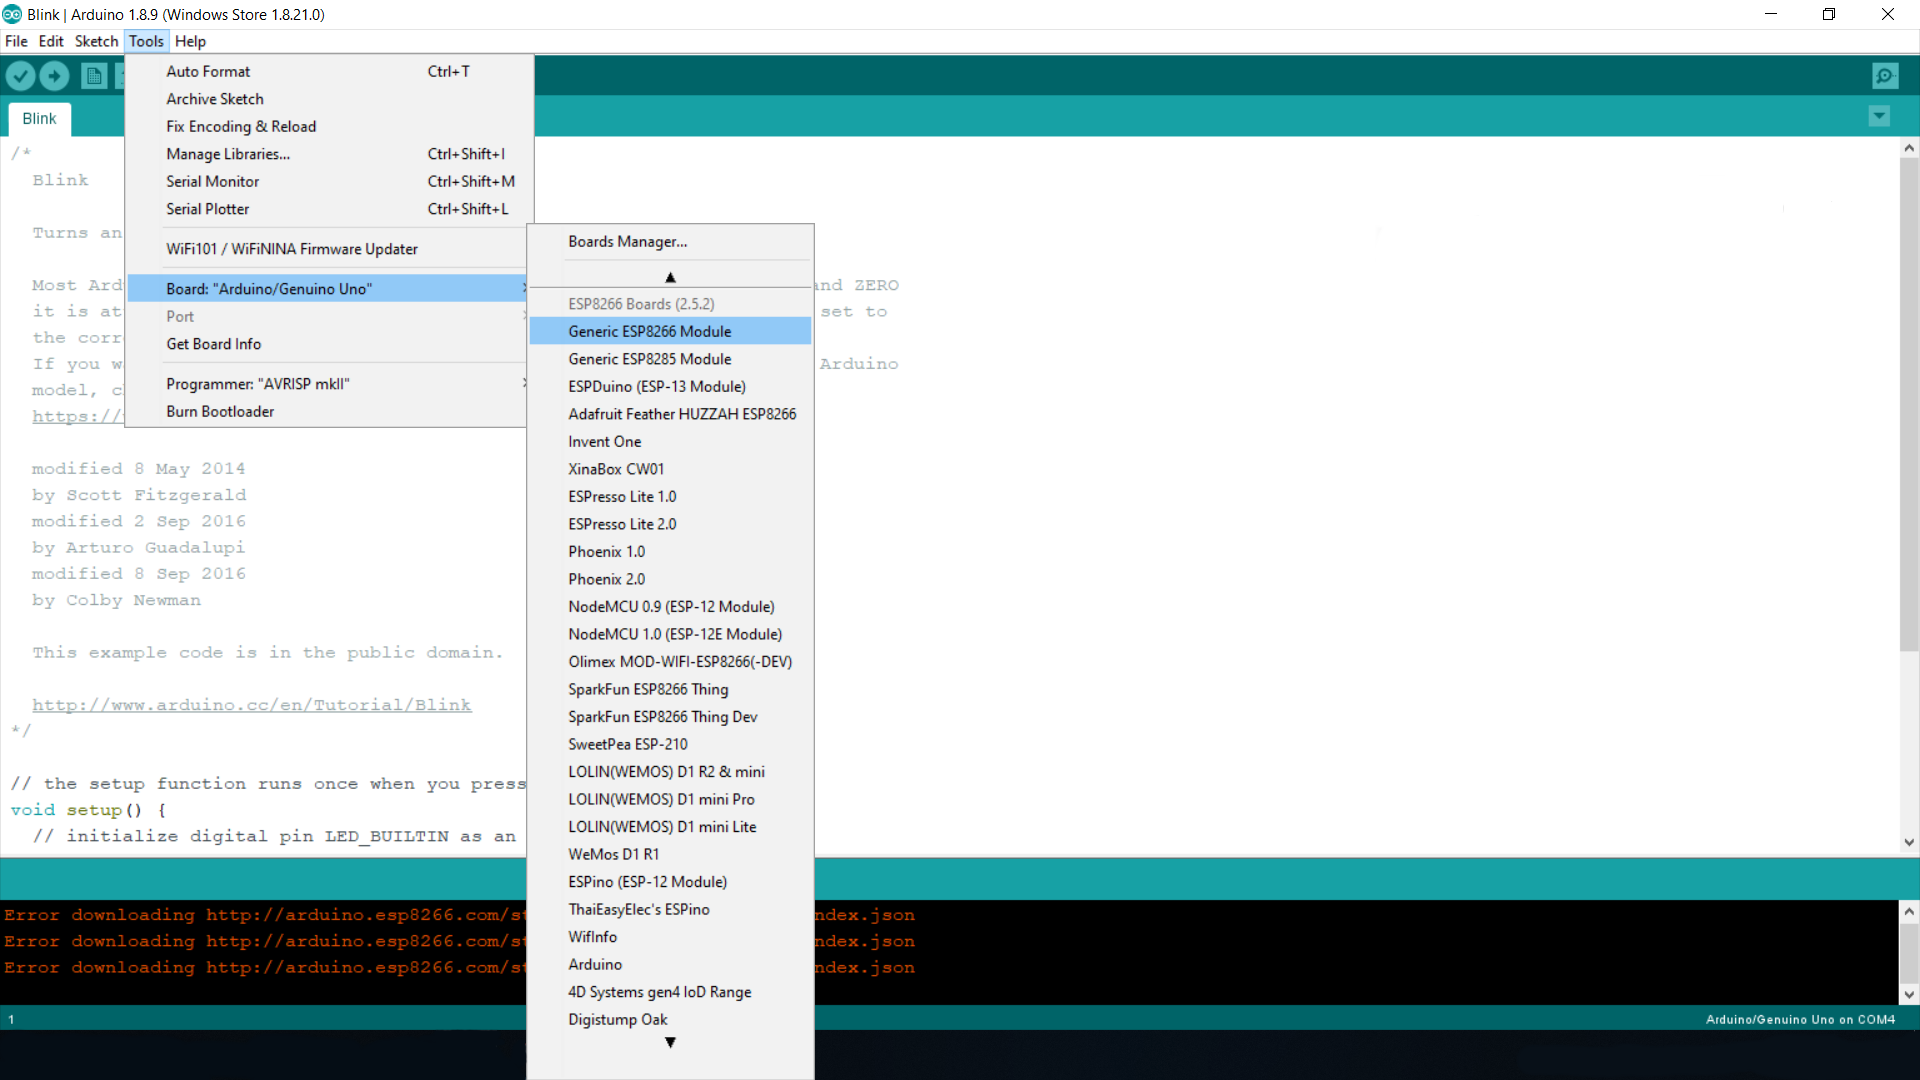1920x1080 pixels.
Task: Choose Olimex MOD-WIFI-ESP8266(-DEV)
Action: tap(670, 661)
